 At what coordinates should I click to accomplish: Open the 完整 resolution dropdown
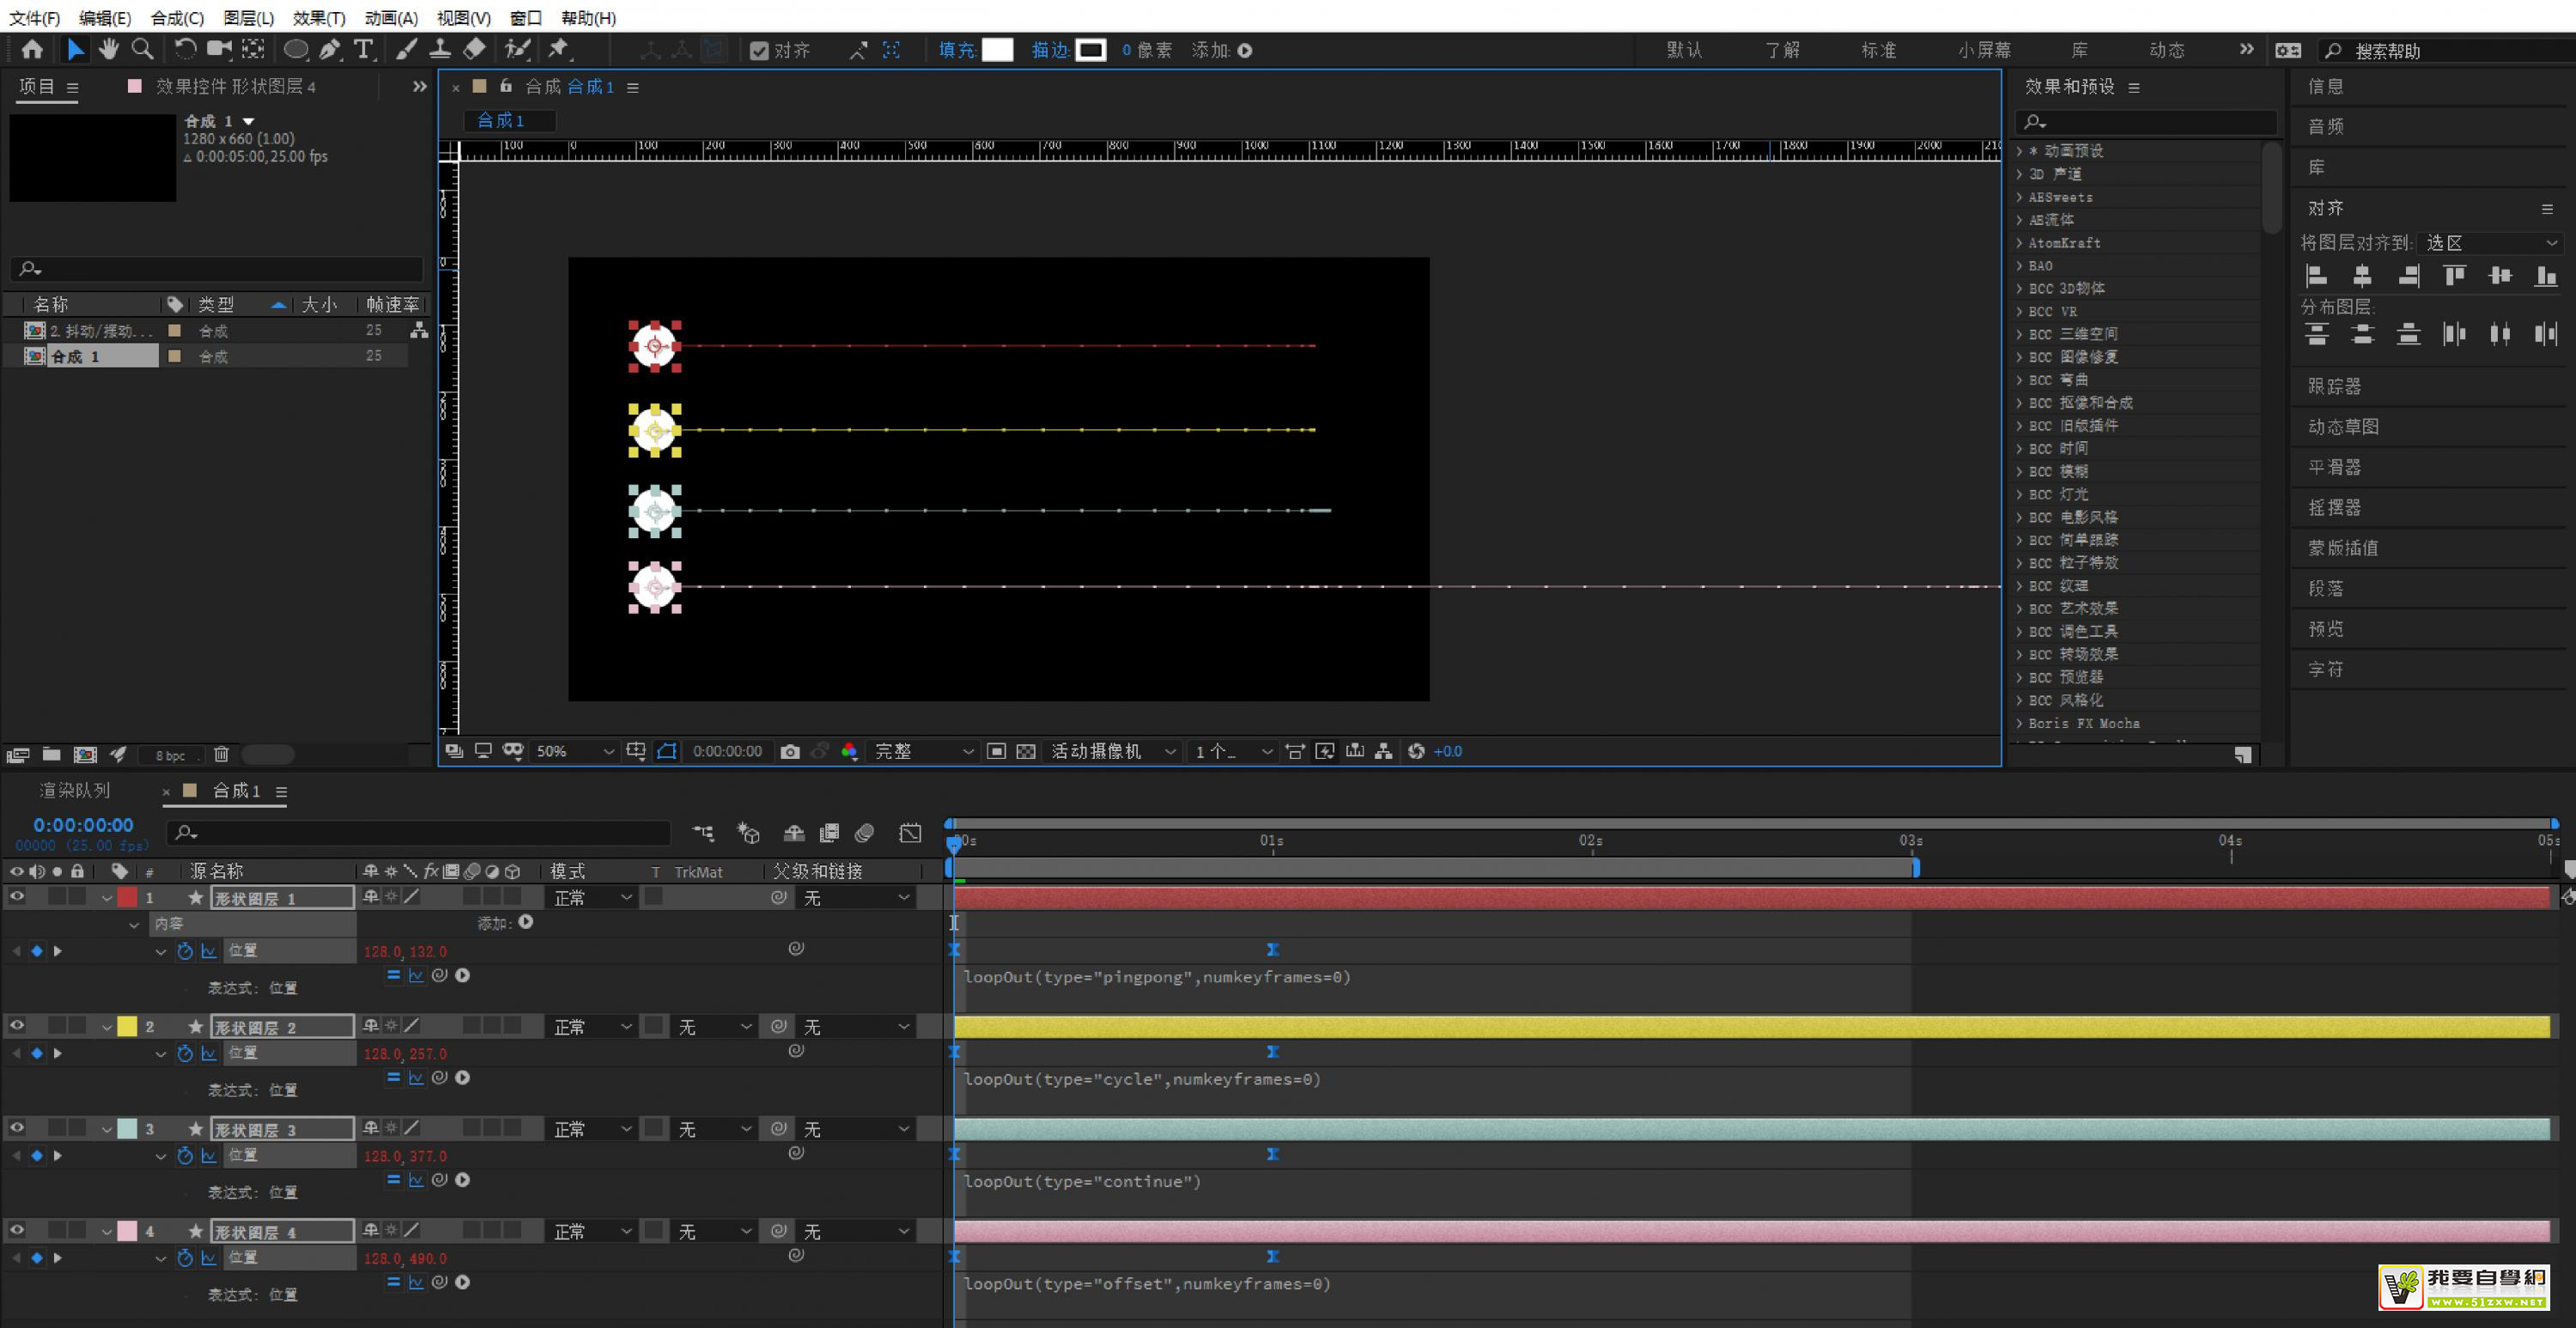[923, 751]
